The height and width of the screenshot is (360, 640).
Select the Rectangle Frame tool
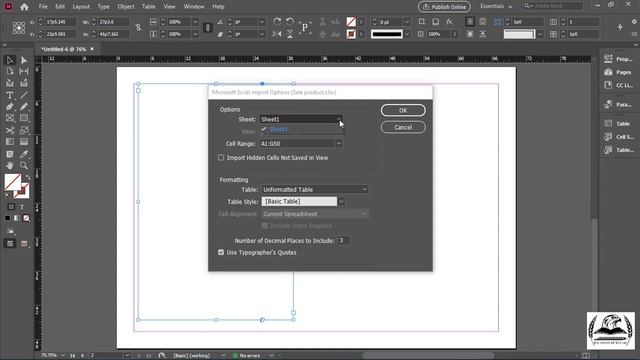[x=10, y=118]
